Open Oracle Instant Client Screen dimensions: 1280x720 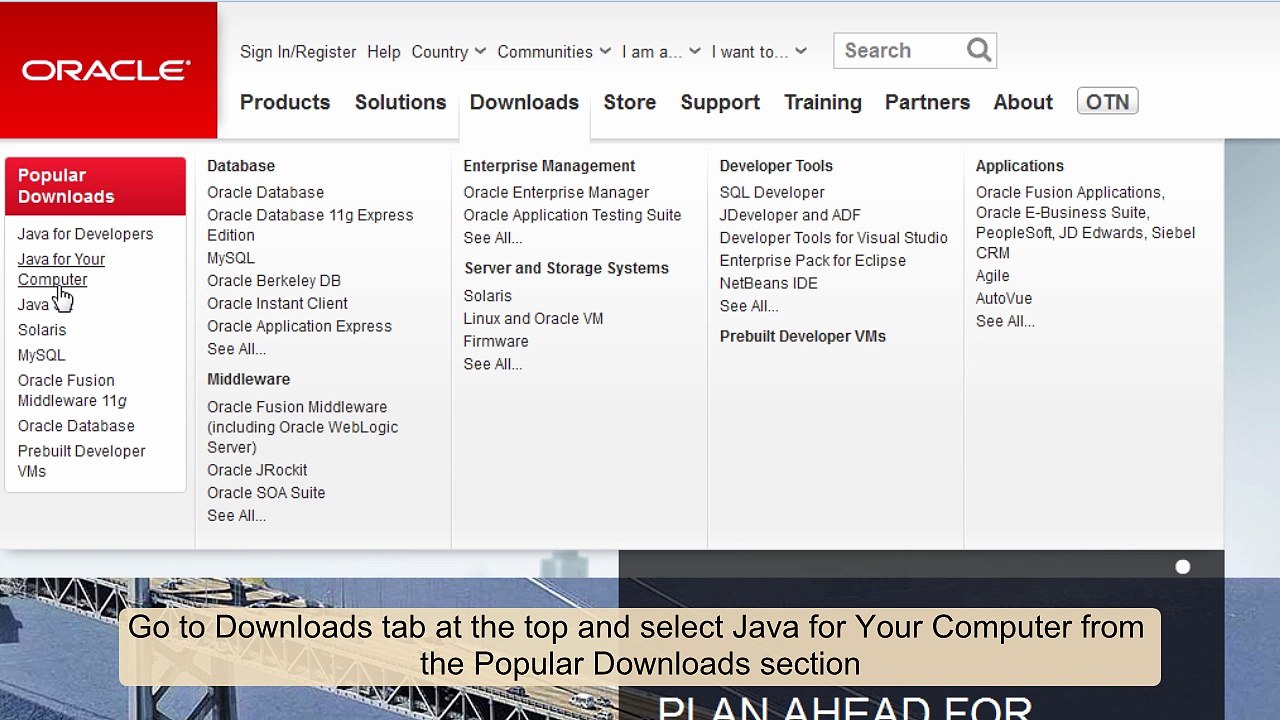[277, 304]
